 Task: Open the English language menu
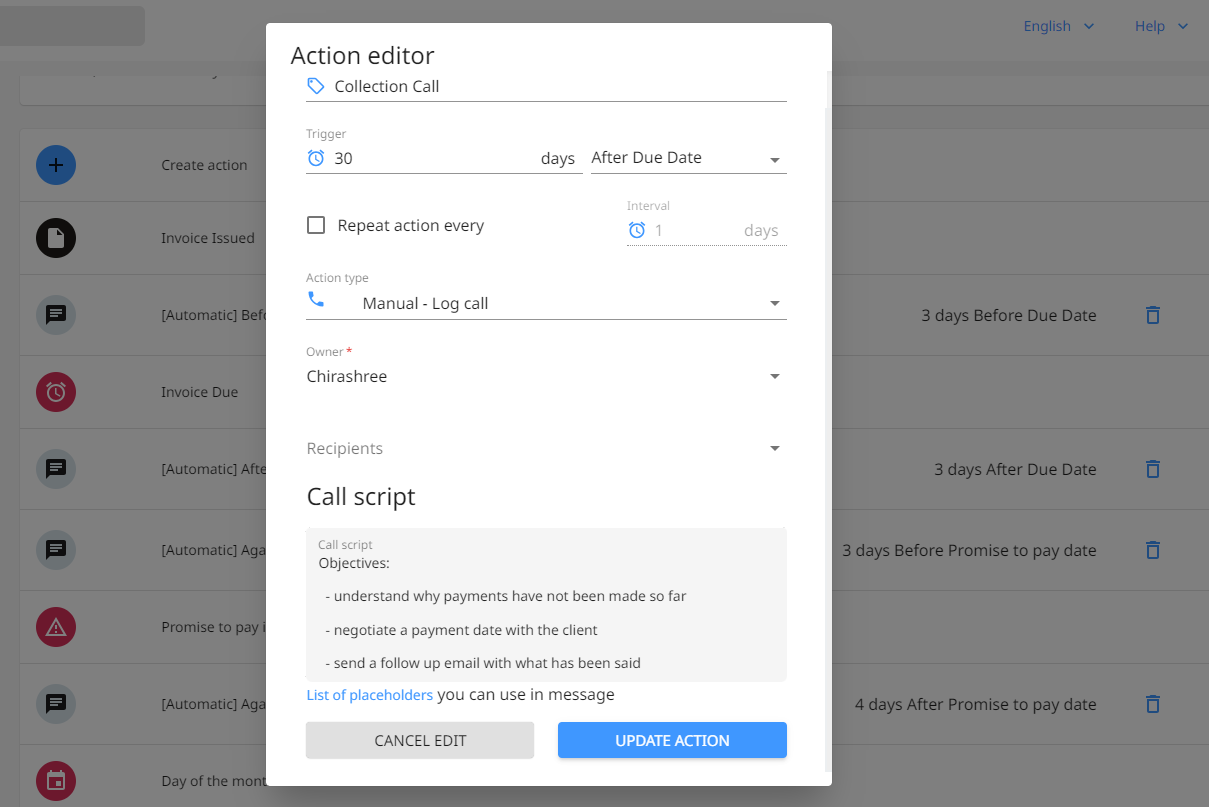click(1058, 26)
